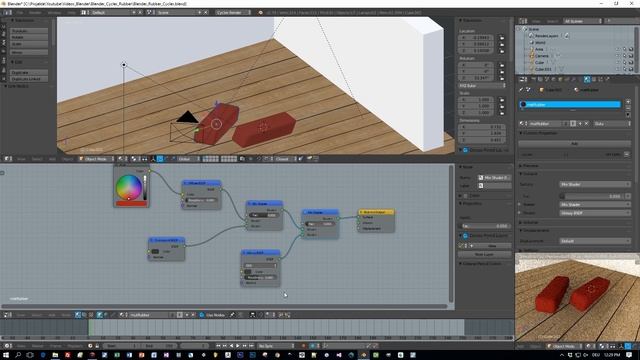Image resolution: width=640 pixels, height=360 pixels.
Task: Select the matRubber material slot
Action: (570, 104)
